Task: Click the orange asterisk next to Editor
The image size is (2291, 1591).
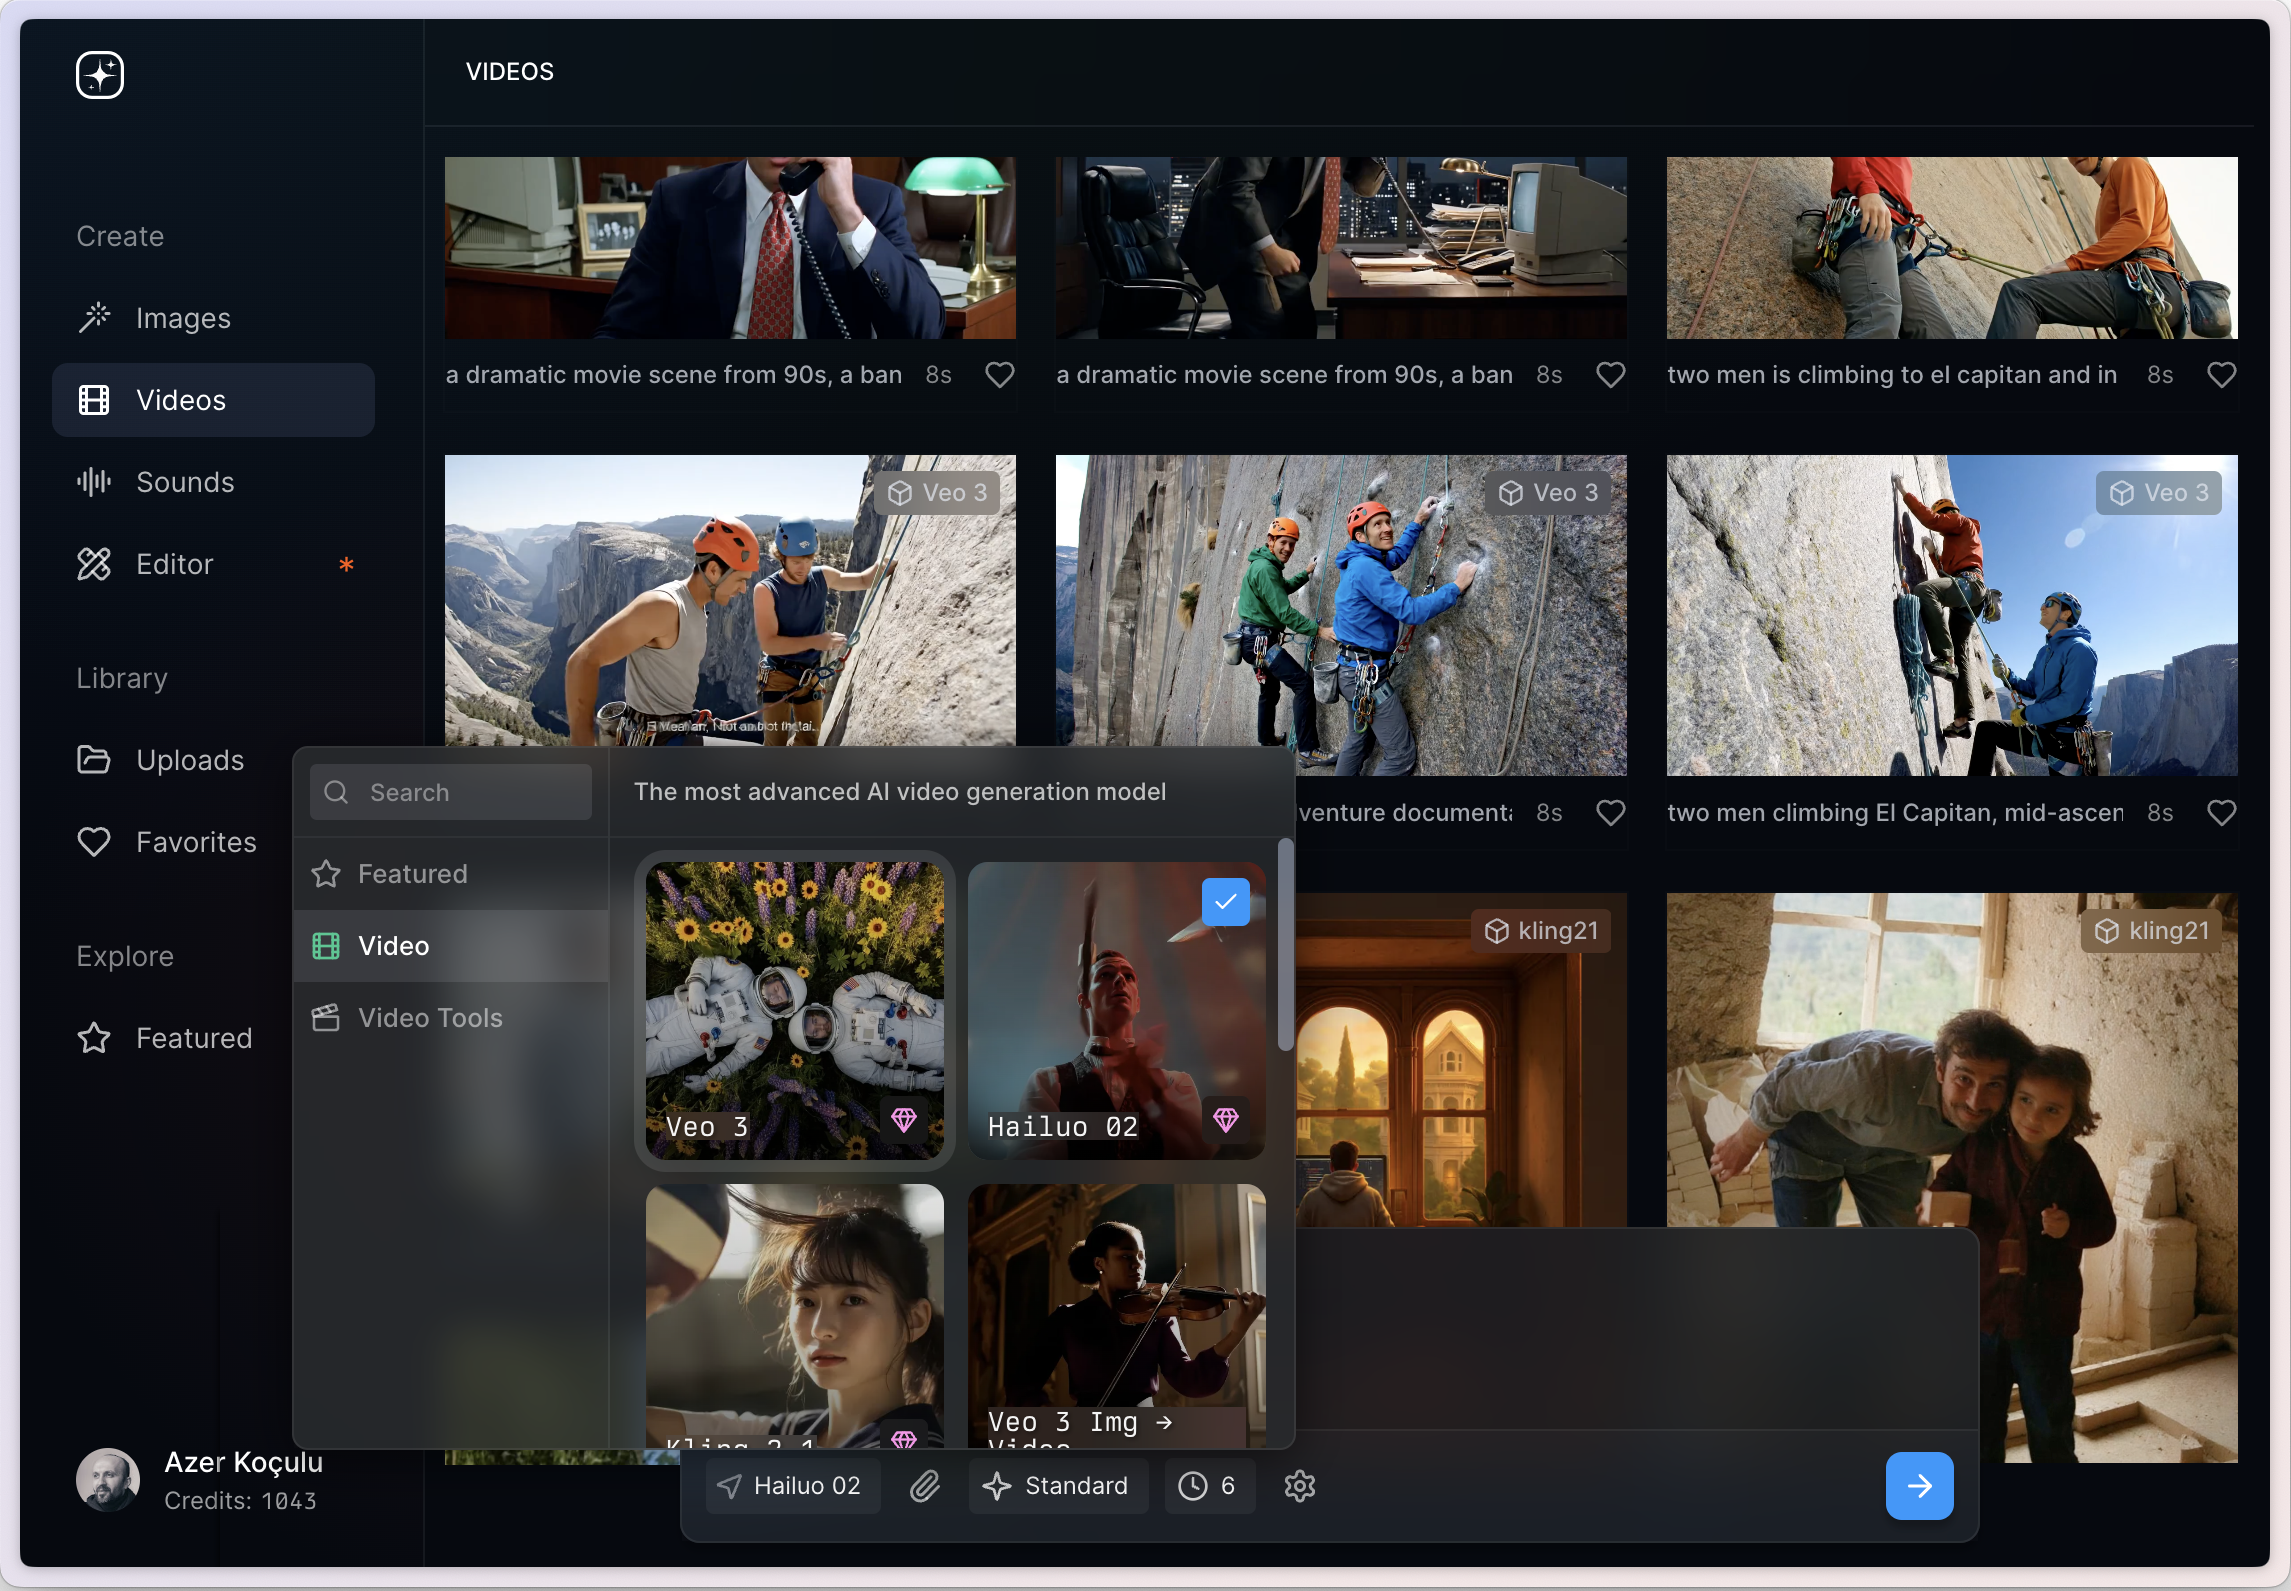Action: click(x=346, y=564)
